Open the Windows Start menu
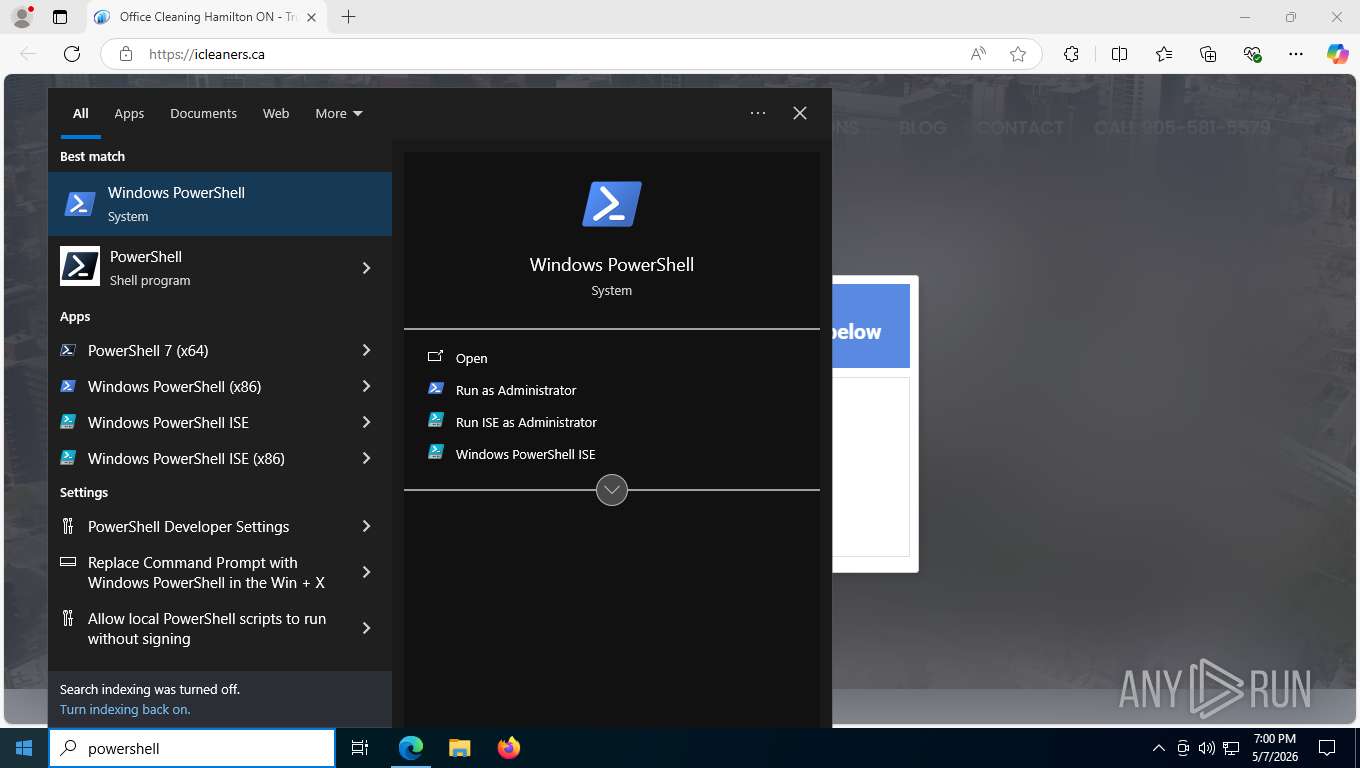The width and height of the screenshot is (1360, 768). (24, 748)
